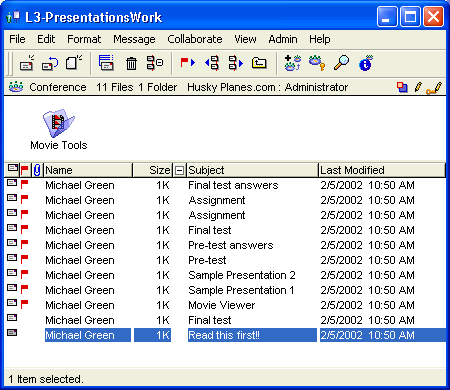Click the key permissions icon in toolbar
450x390 pixels.
316,63
